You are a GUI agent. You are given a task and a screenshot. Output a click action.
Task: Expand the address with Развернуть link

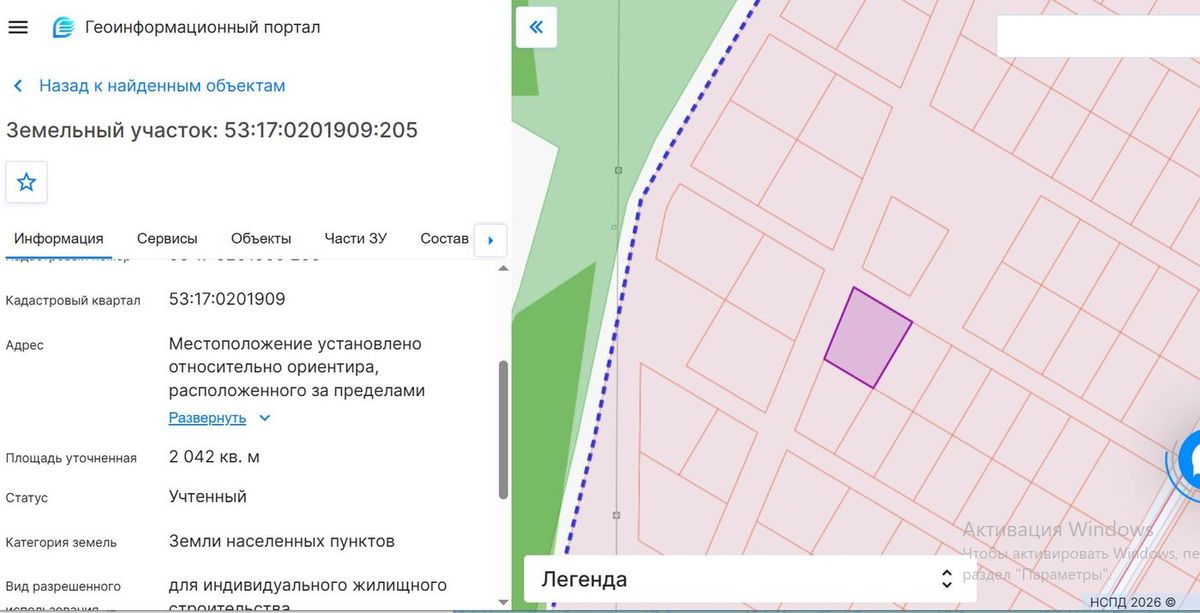220,417
